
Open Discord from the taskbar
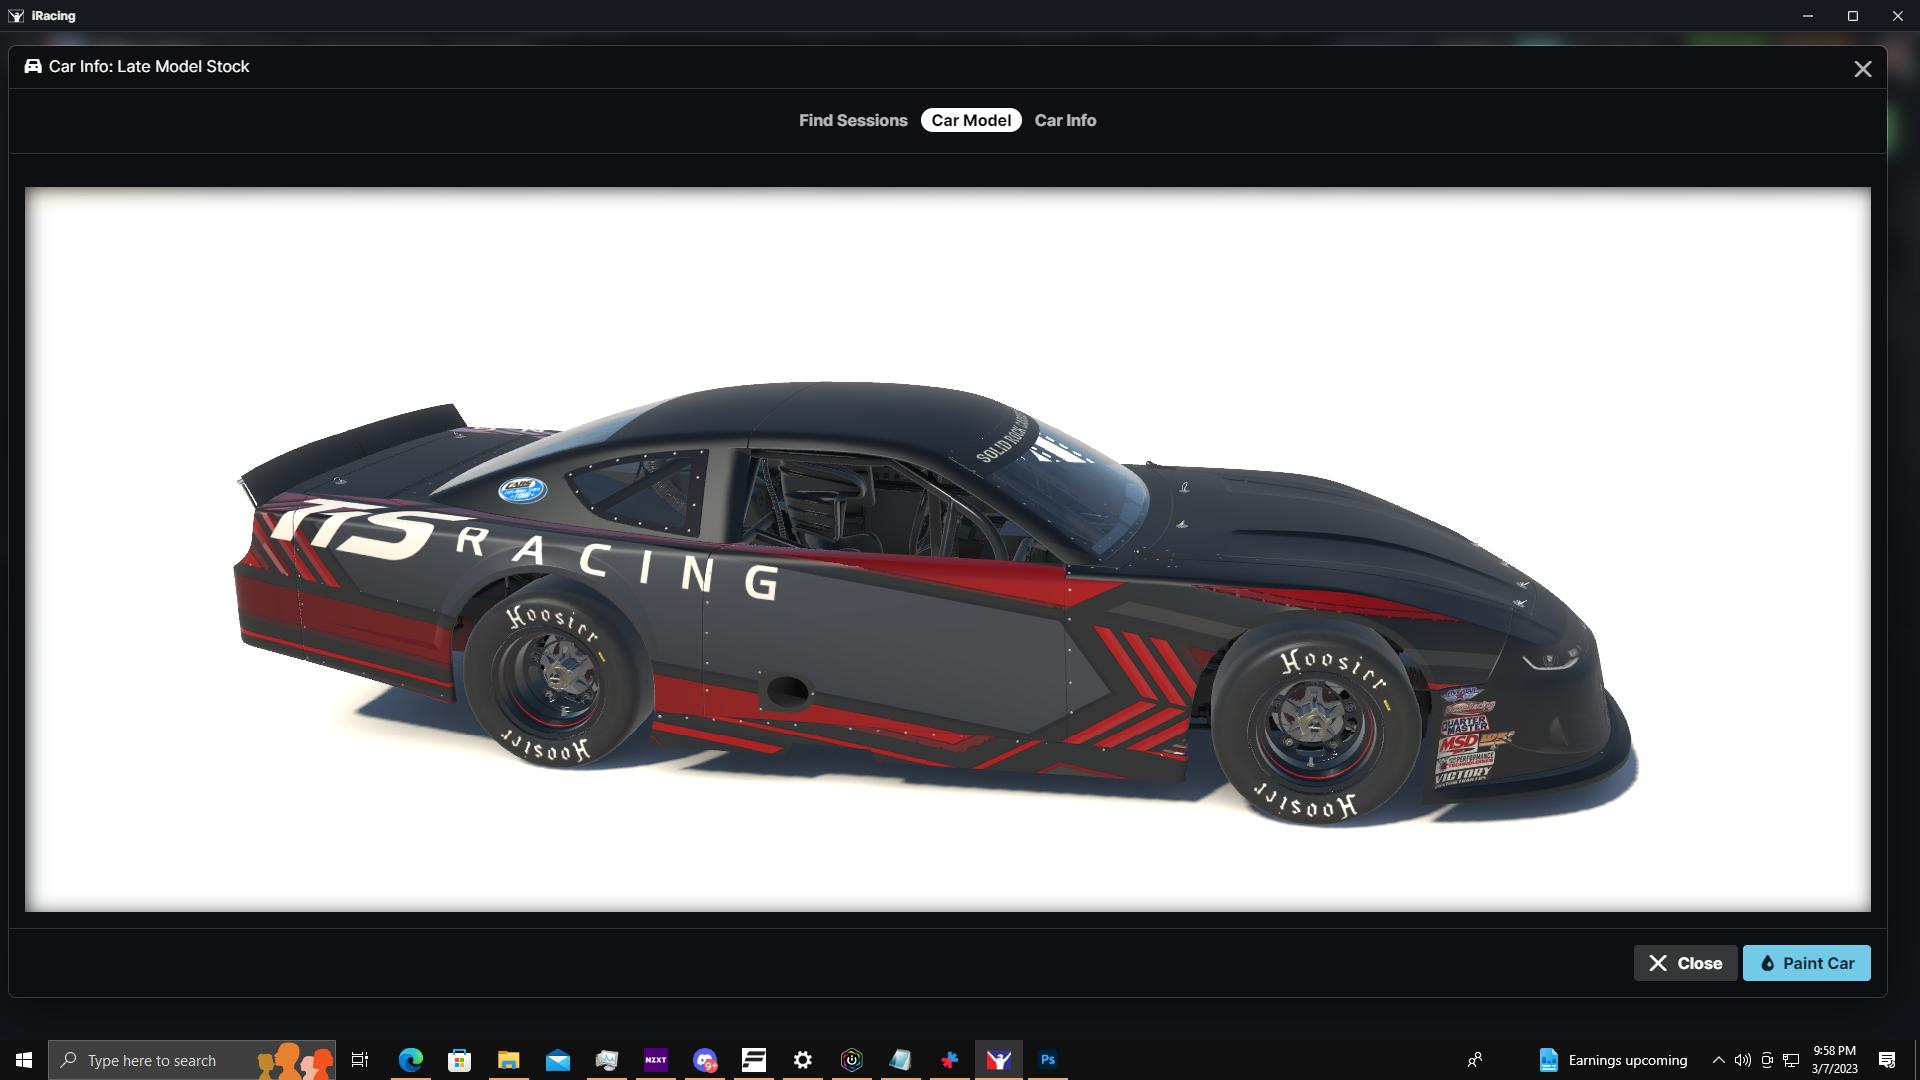[x=706, y=1060]
